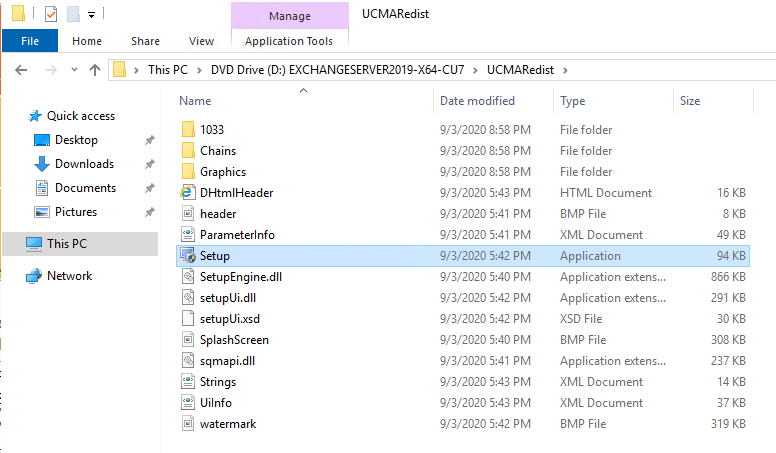Expand root chevron before This PC in address bar
The image size is (776, 453).
click(136, 70)
